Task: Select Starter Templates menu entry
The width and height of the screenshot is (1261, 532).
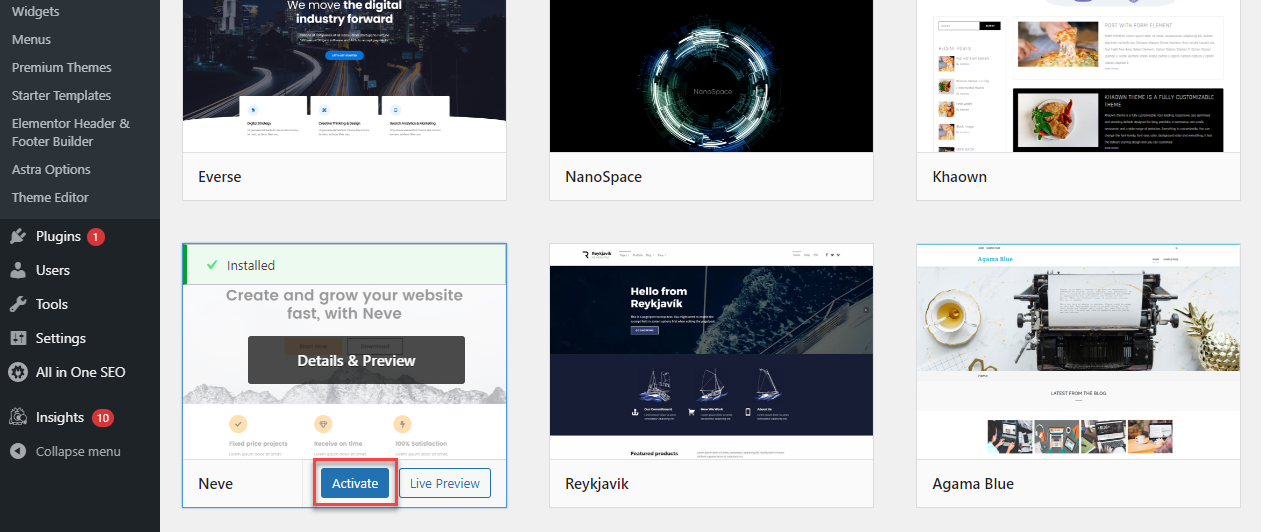Action: [61, 96]
